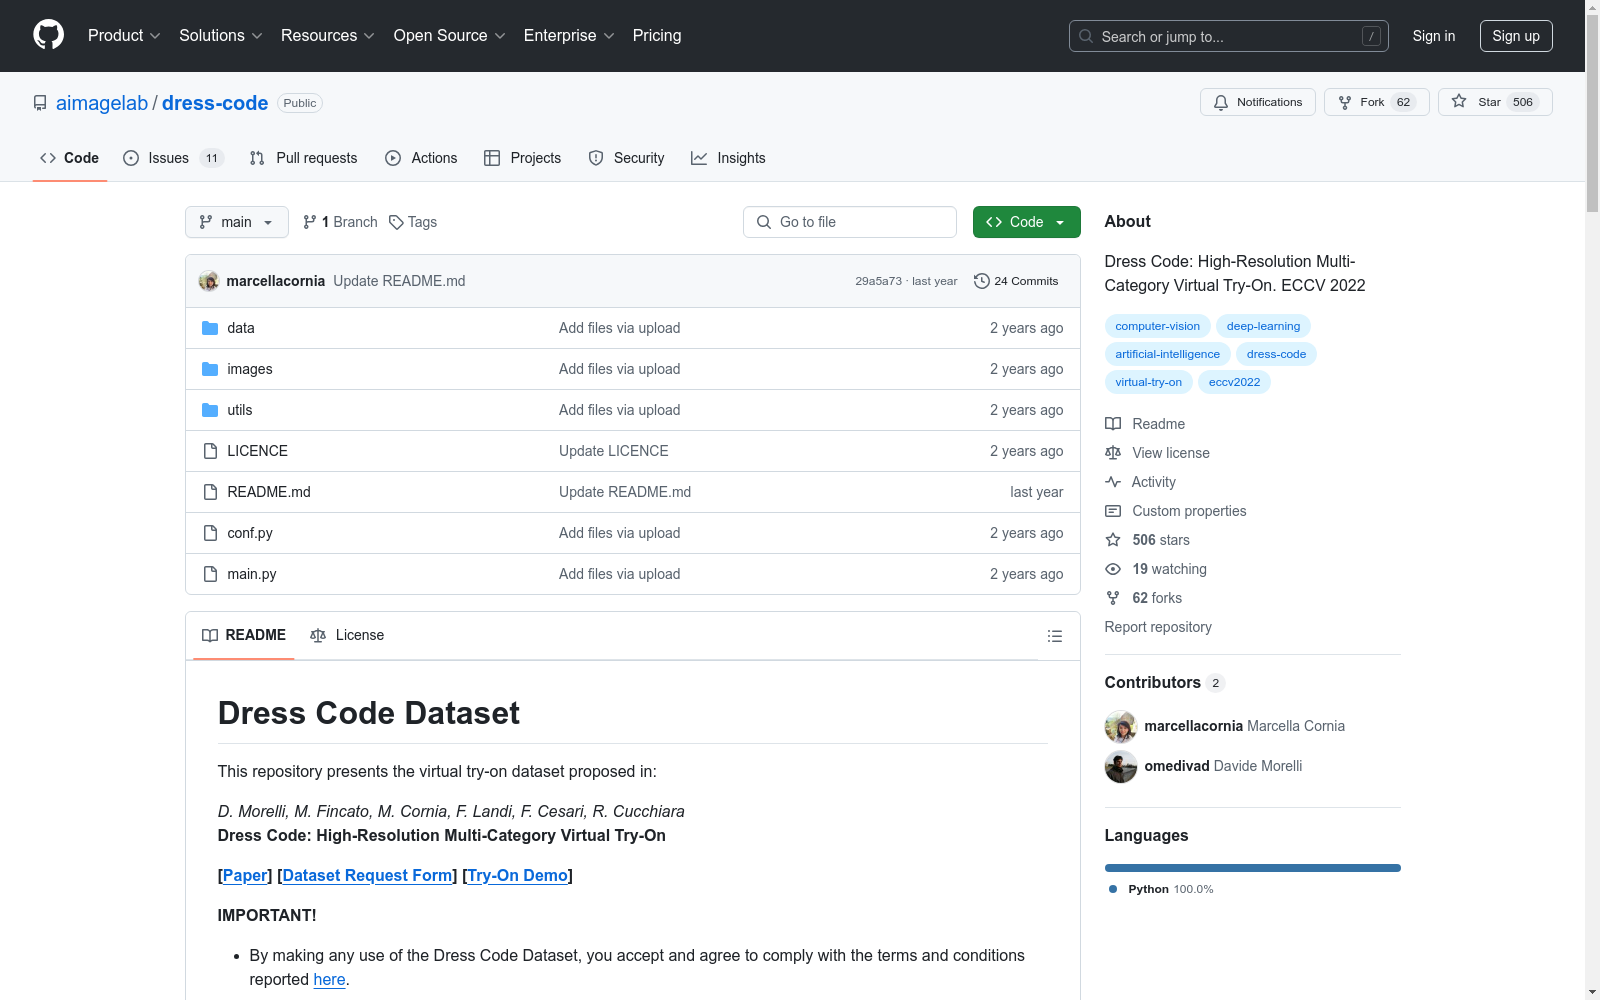View 62 forks list
1600x1000 pixels.
tap(1144, 598)
